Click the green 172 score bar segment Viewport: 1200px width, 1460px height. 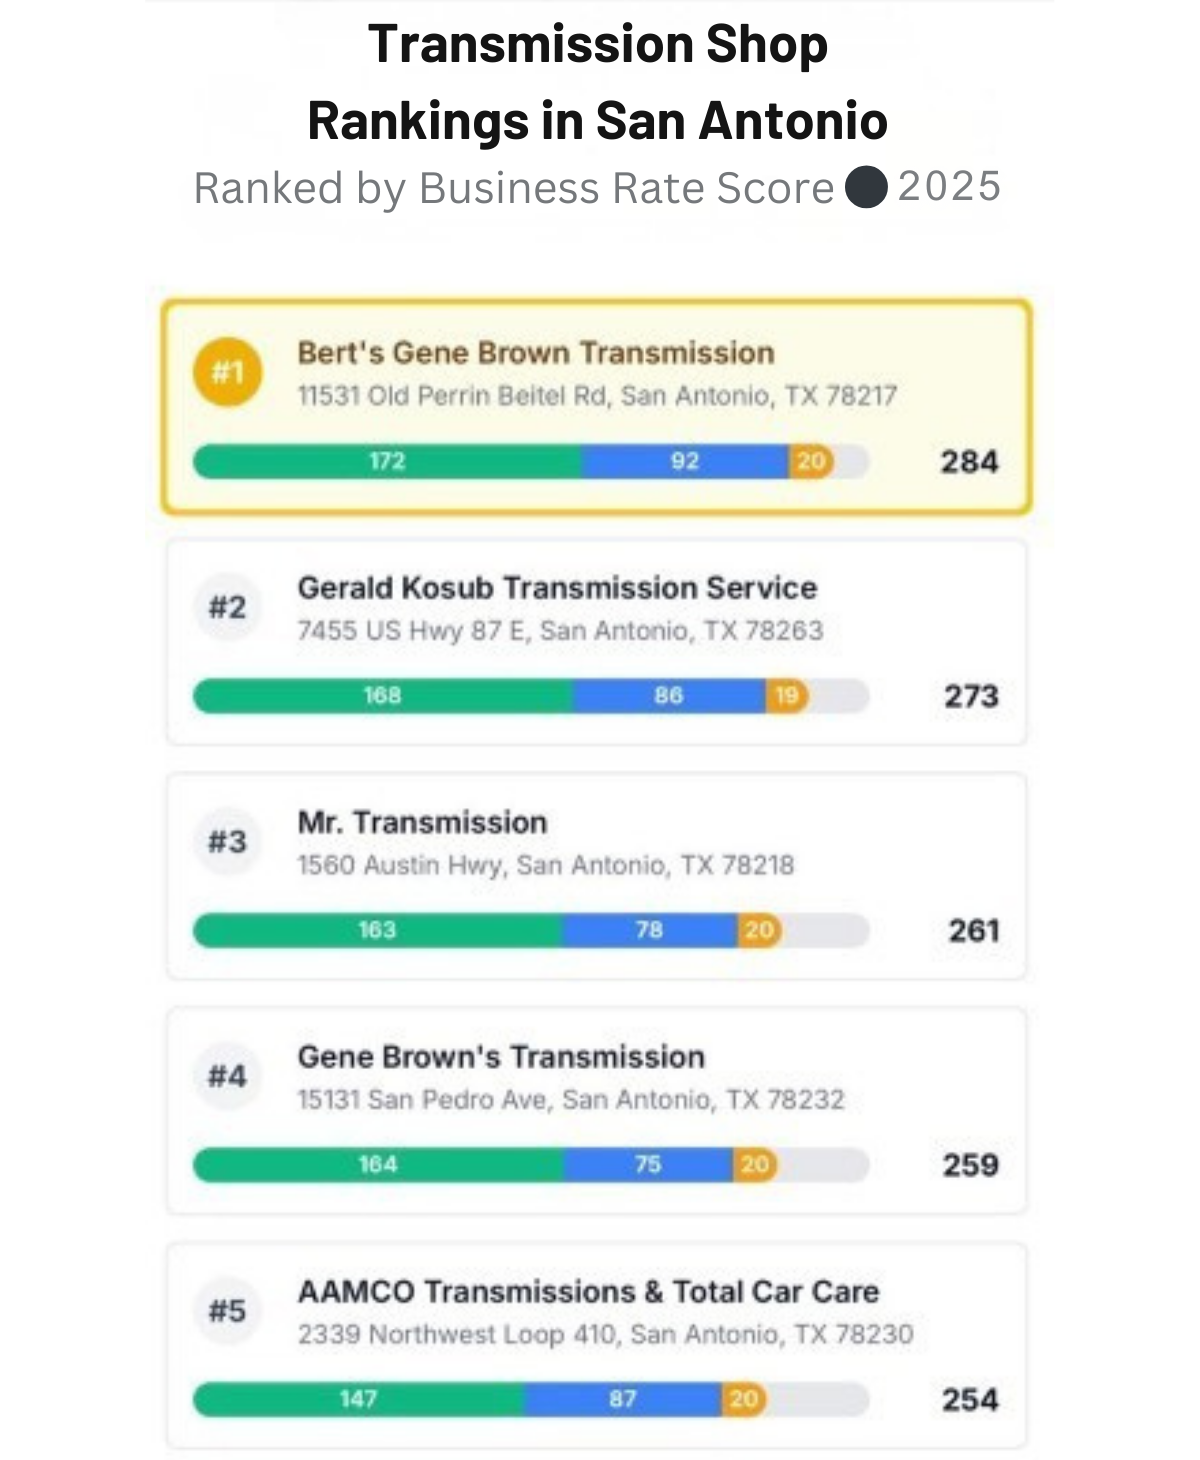coord(387,461)
